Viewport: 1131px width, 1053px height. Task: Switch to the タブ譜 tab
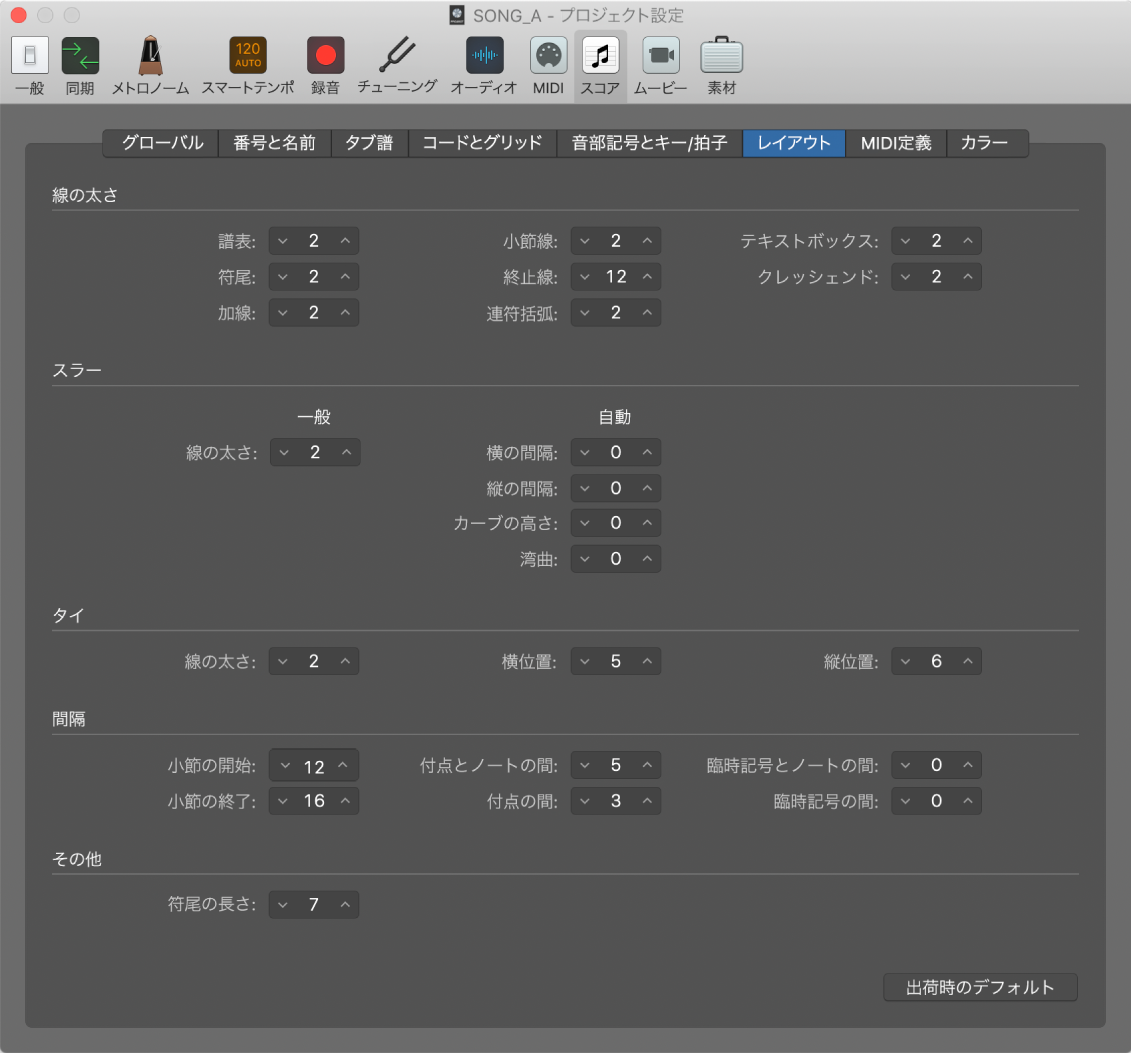pyautogui.click(x=369, y=143)
